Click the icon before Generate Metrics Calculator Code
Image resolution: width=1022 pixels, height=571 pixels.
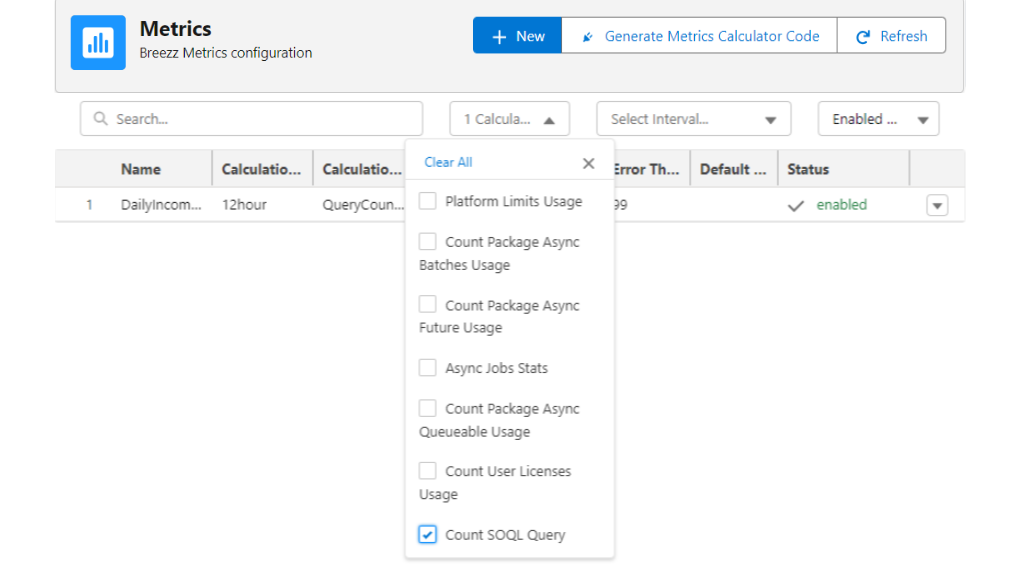(587, 37)
